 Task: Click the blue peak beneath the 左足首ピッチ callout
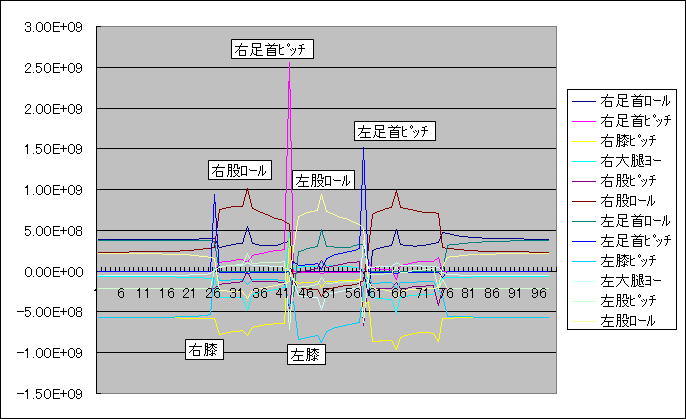(363, 149)
